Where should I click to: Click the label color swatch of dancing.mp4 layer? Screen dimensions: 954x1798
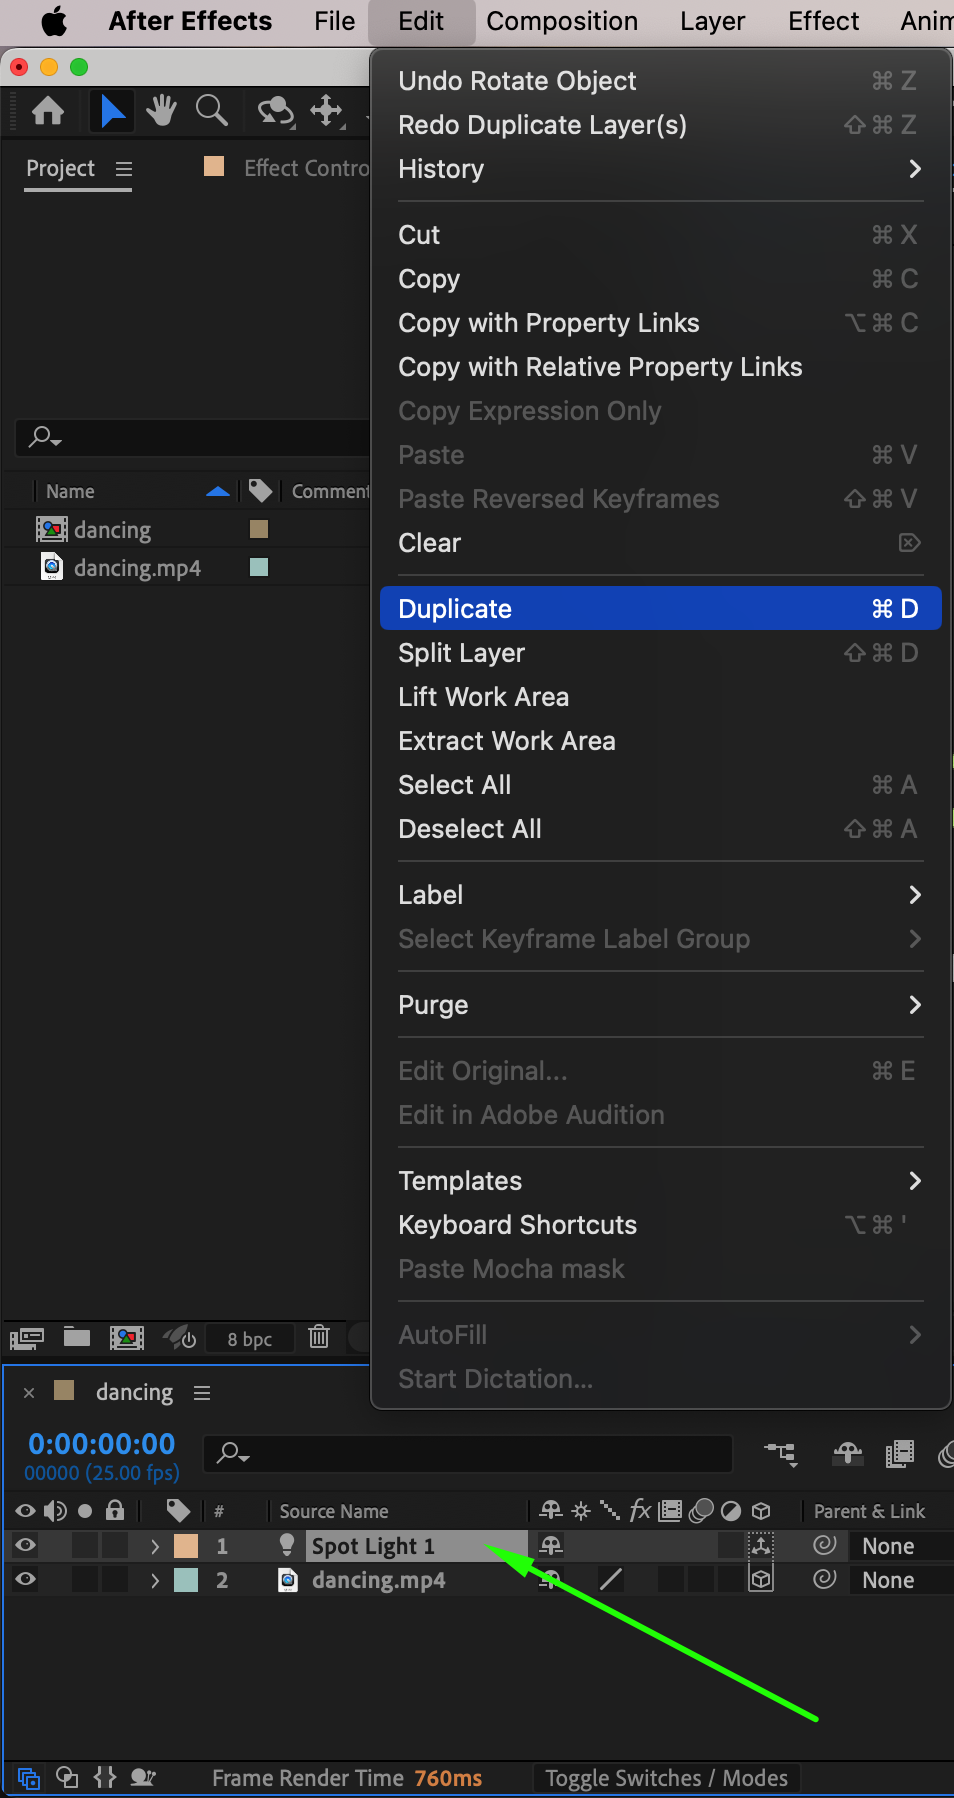186,1580
